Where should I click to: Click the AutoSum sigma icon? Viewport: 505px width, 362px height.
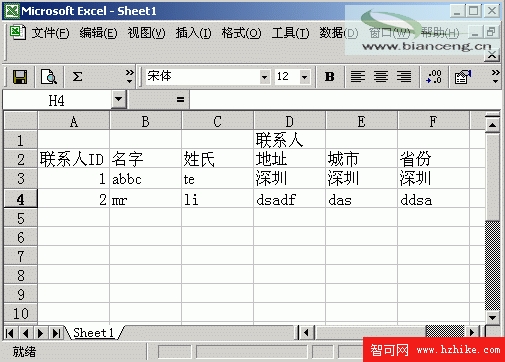coord(77,77)
